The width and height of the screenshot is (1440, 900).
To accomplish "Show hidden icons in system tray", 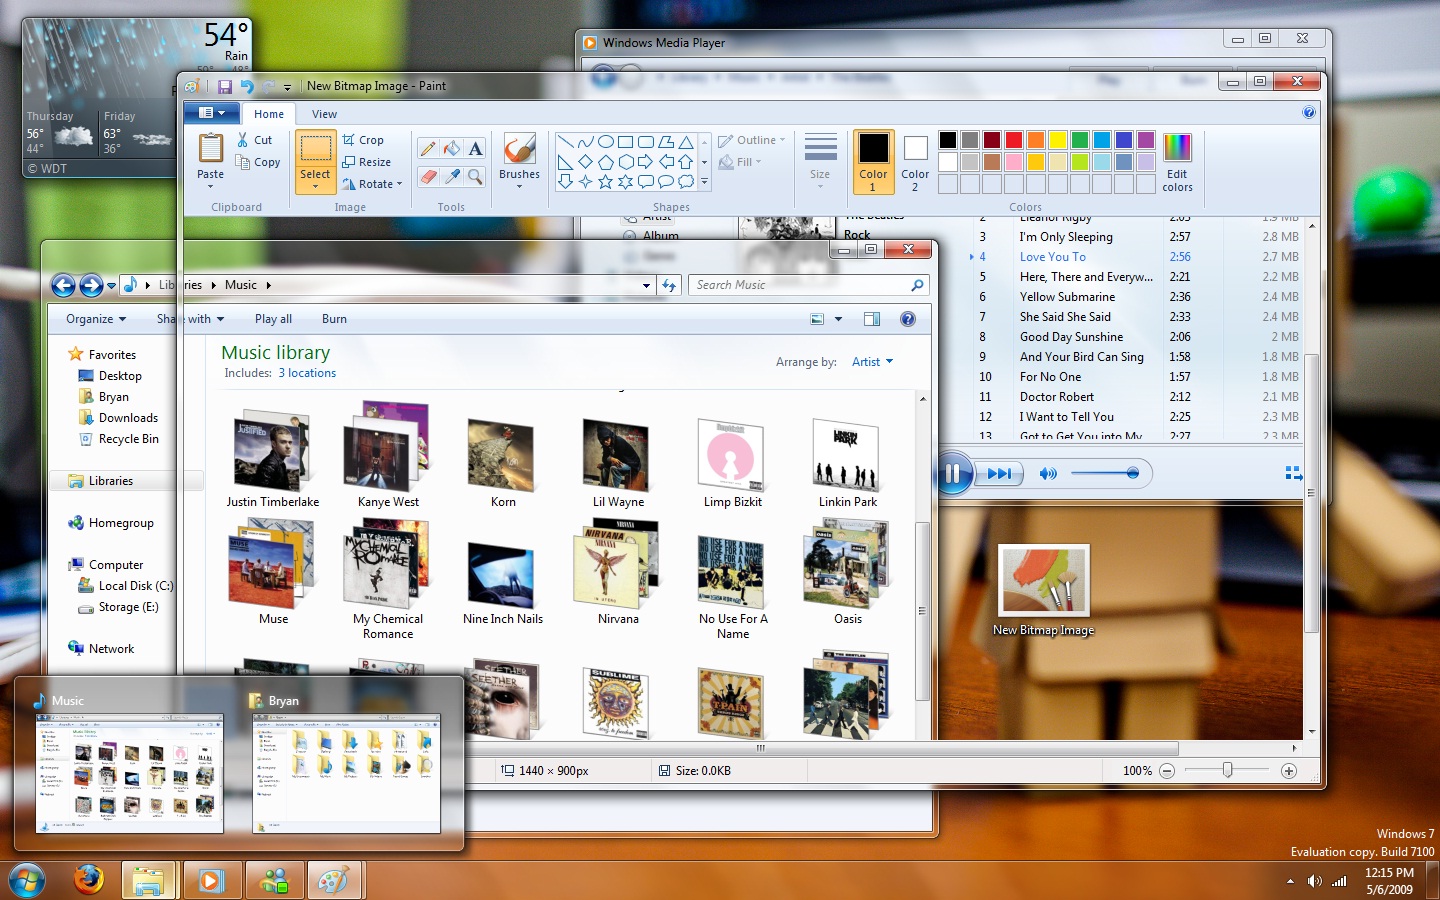I will click(x=1290, y=881).
